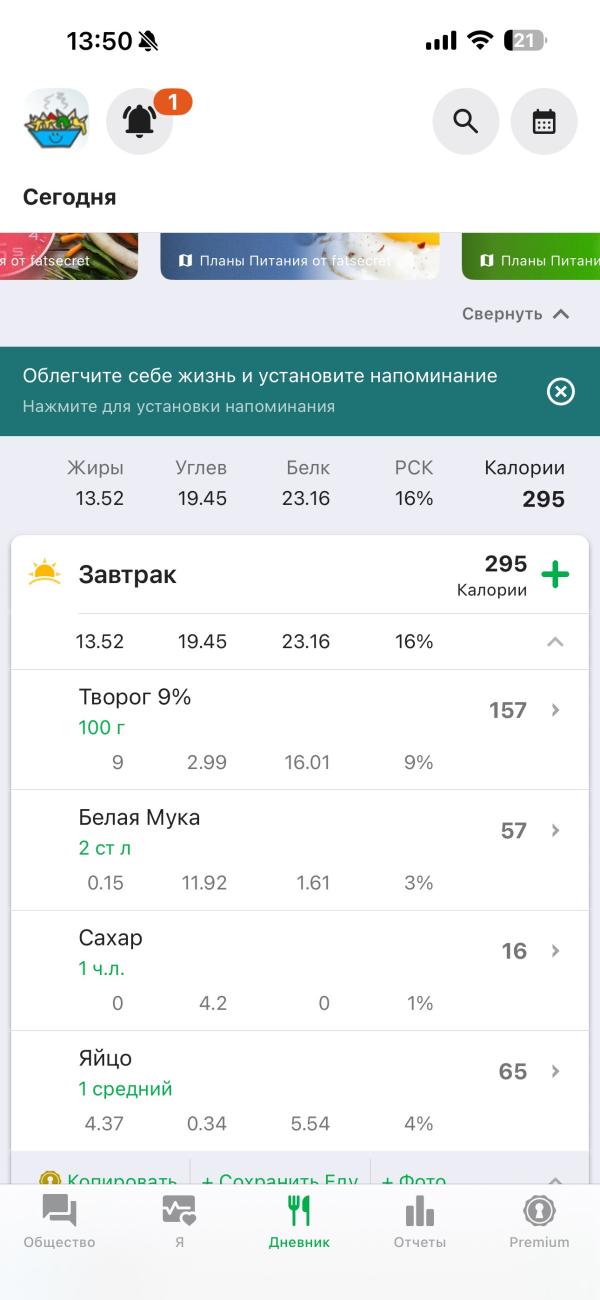Add food to Завтрак with plus

pos(555,574)
